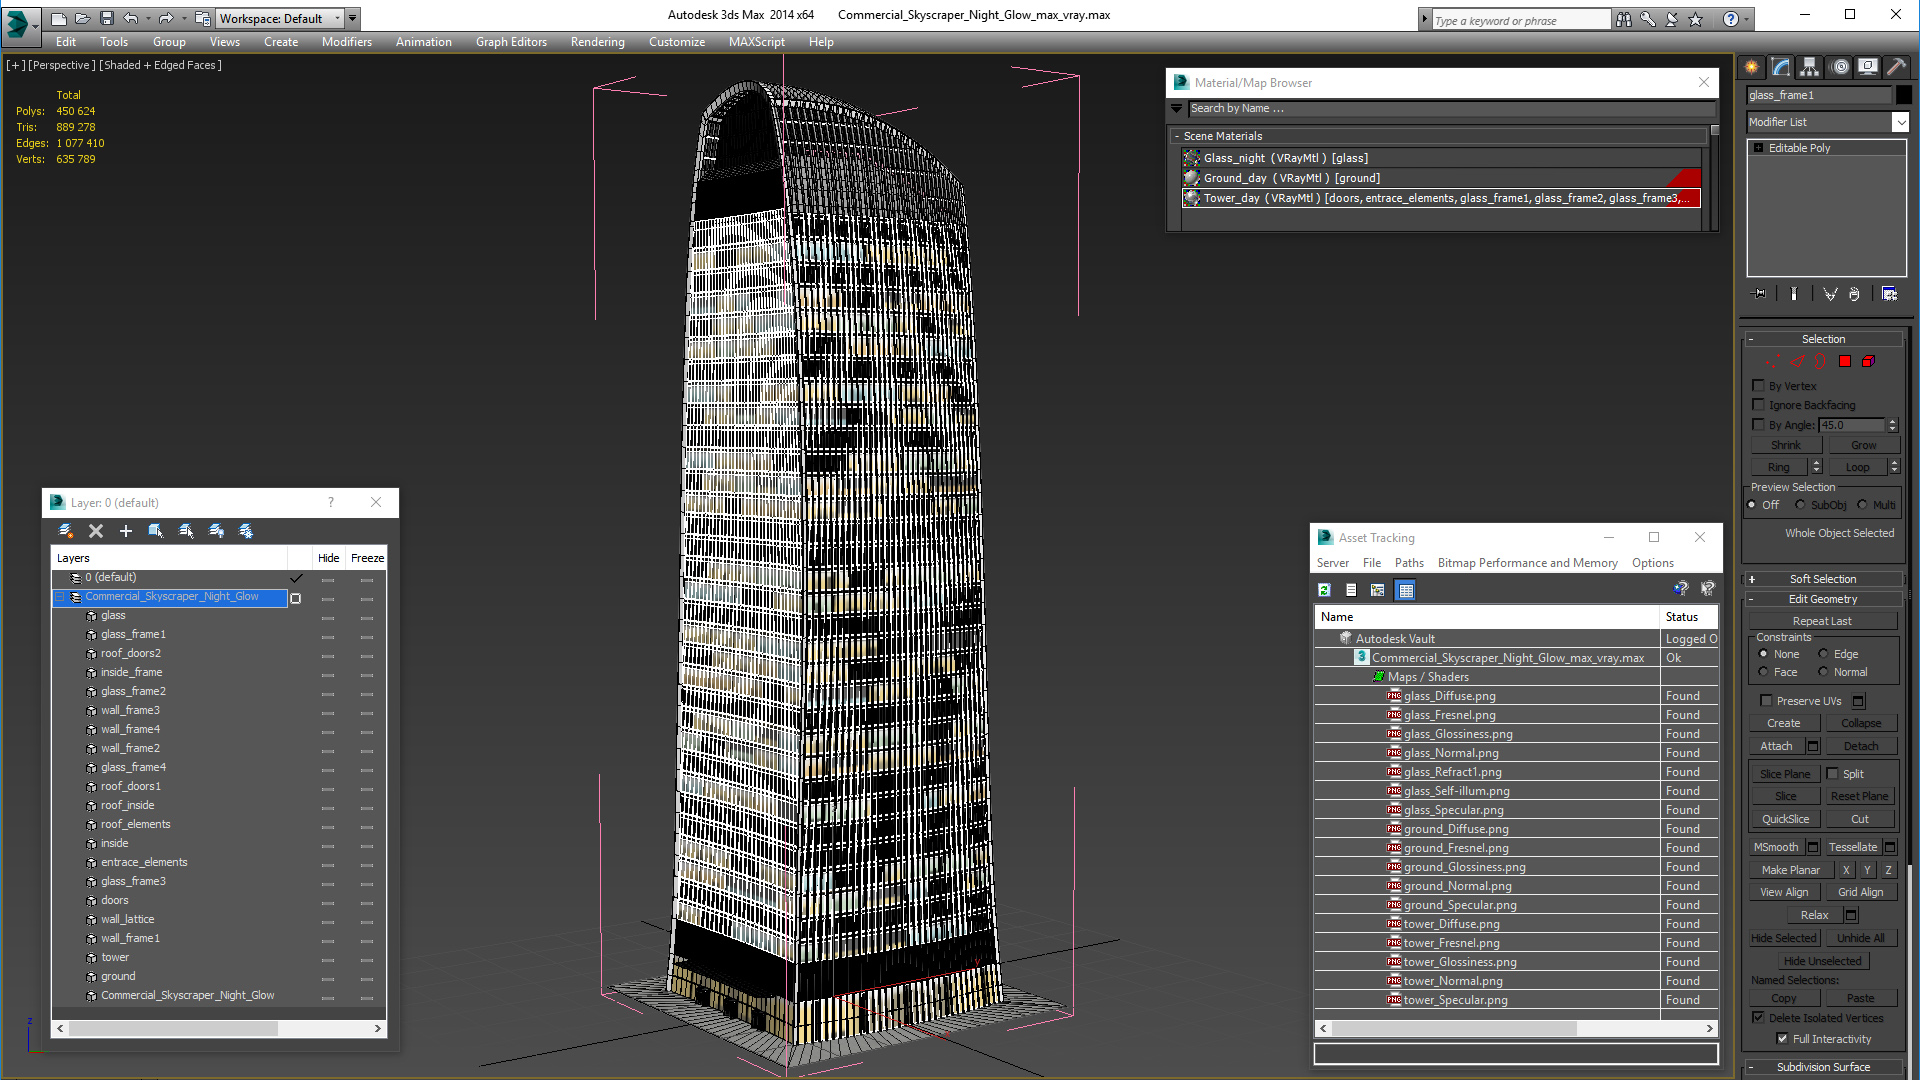Open the Hierarchy command panel tab

coord(1810,67)
